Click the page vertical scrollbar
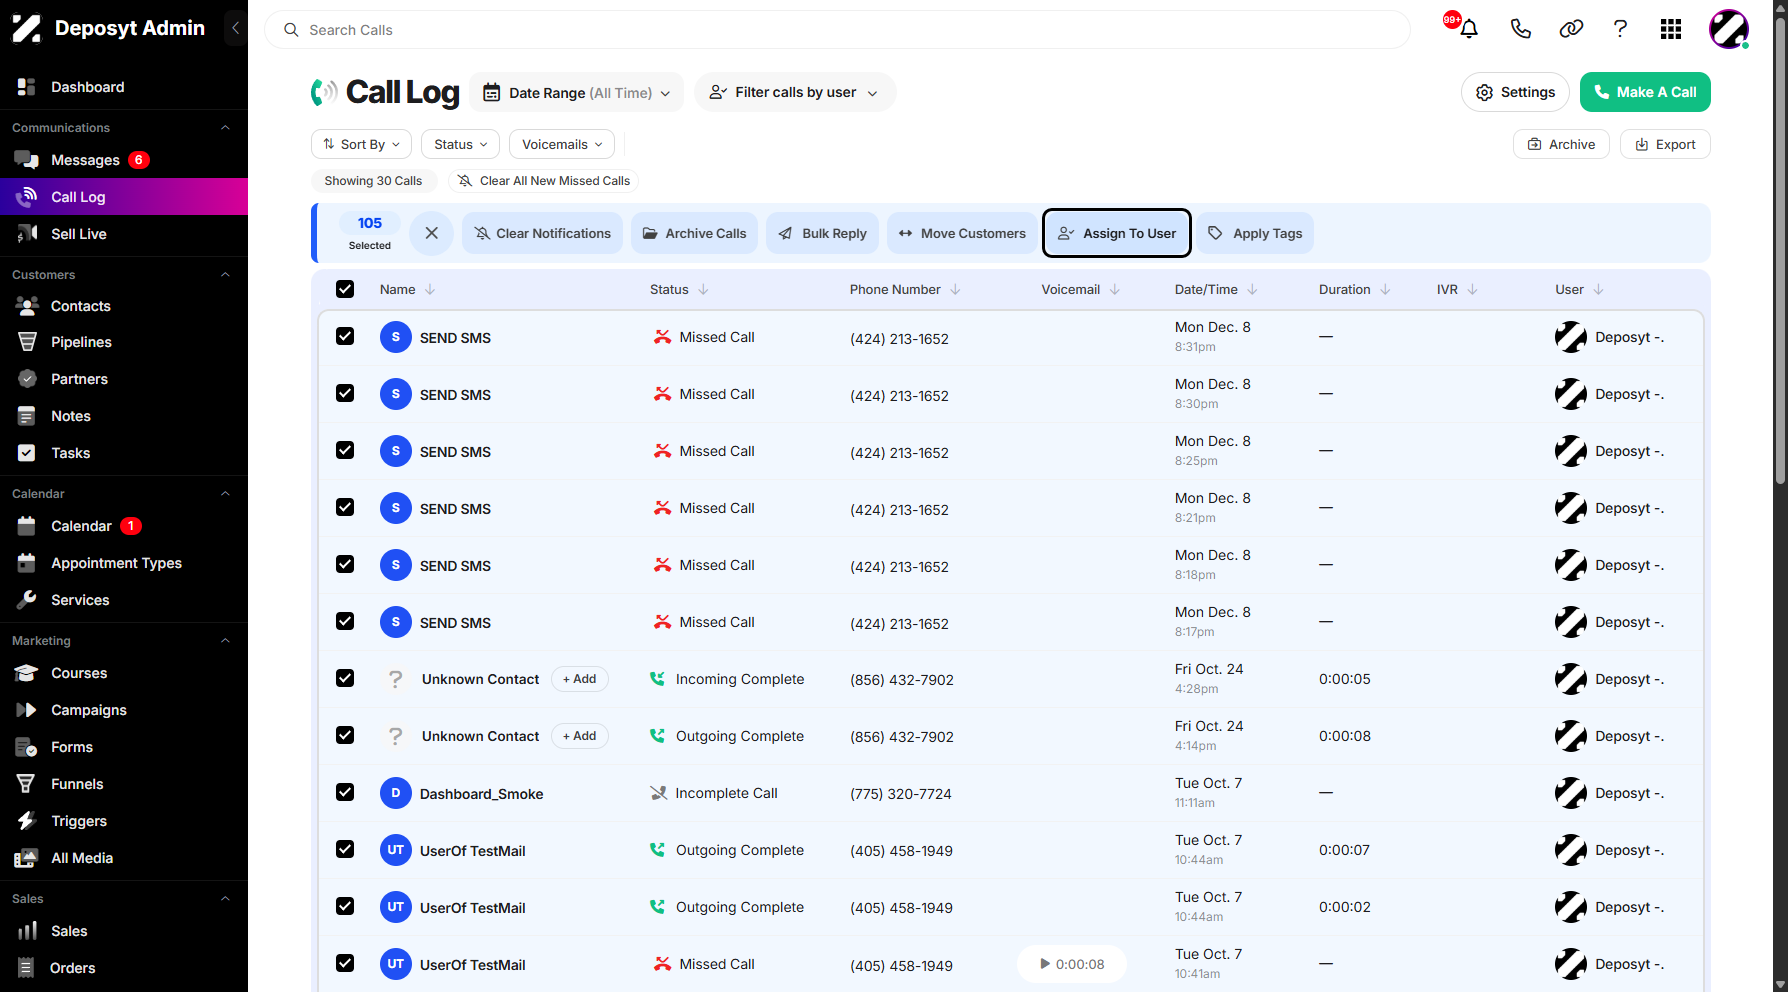Viewport: 1788px width, 992px height. point(1780,250)
